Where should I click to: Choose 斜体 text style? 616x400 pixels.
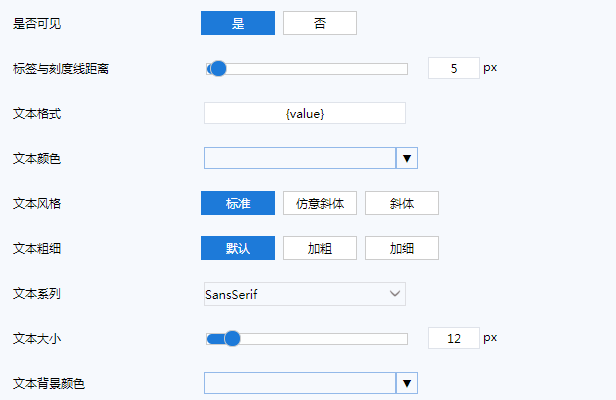[401, 203]
